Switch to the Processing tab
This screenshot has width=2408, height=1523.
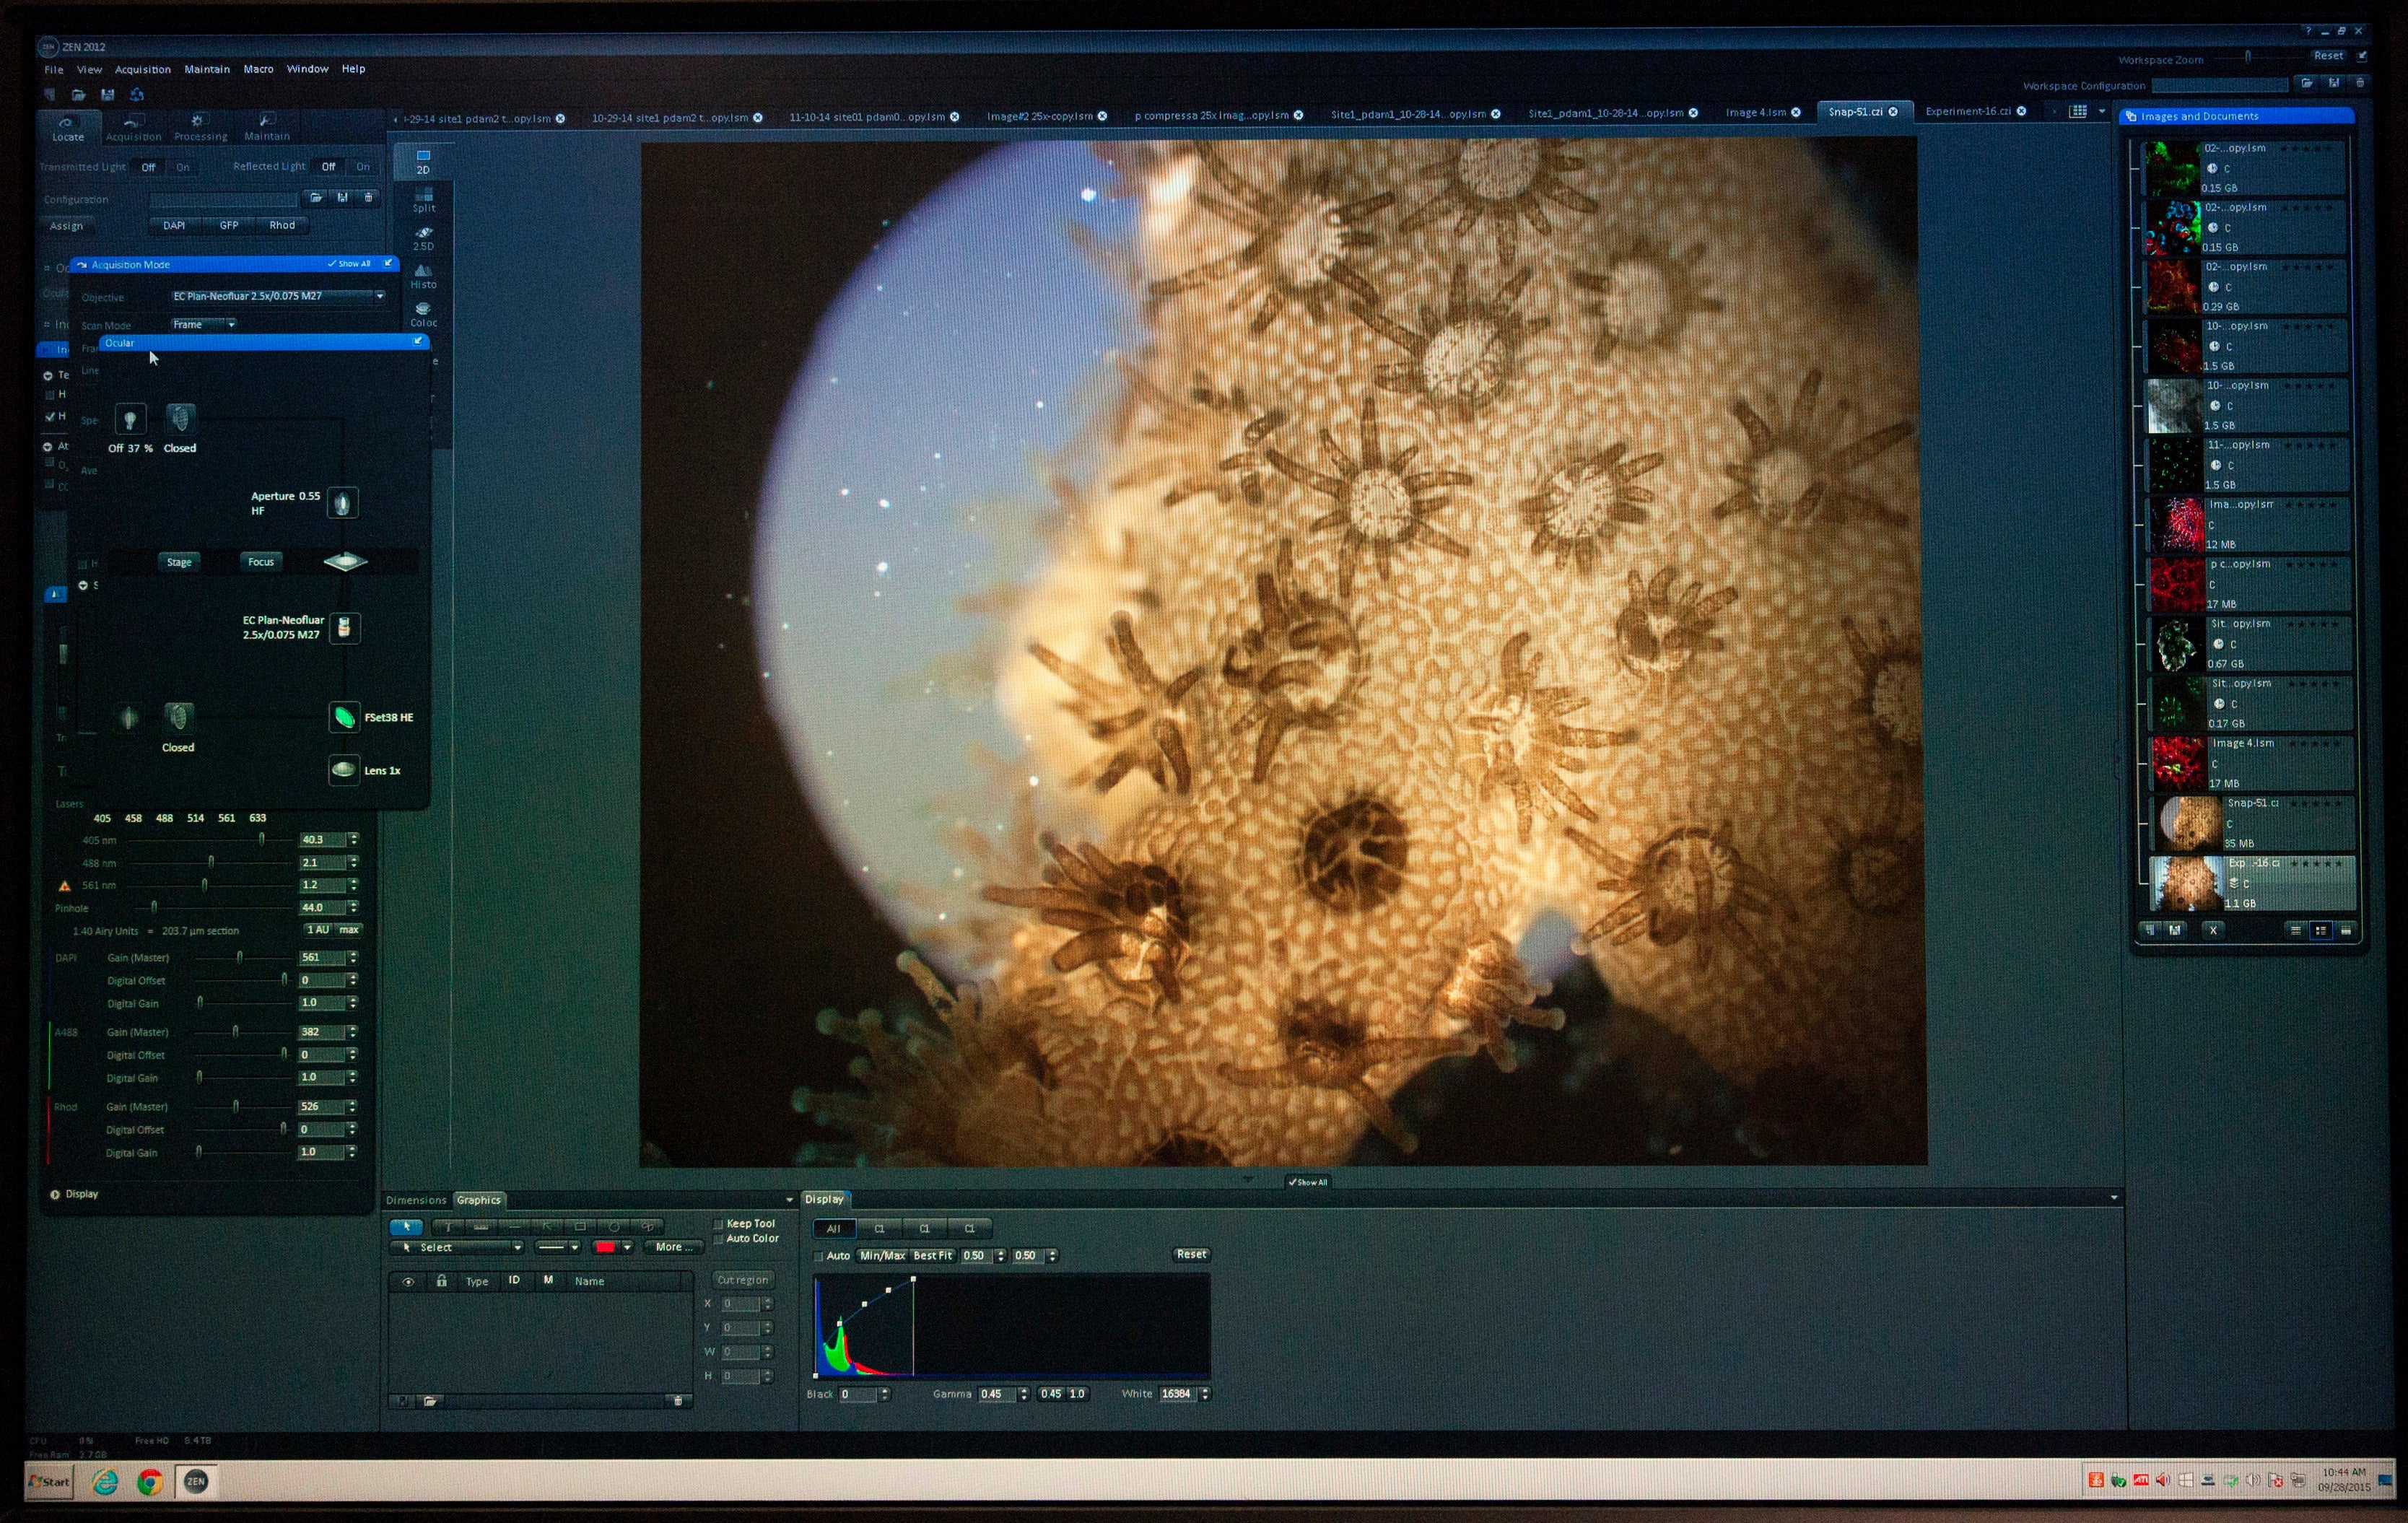point(200,127)
